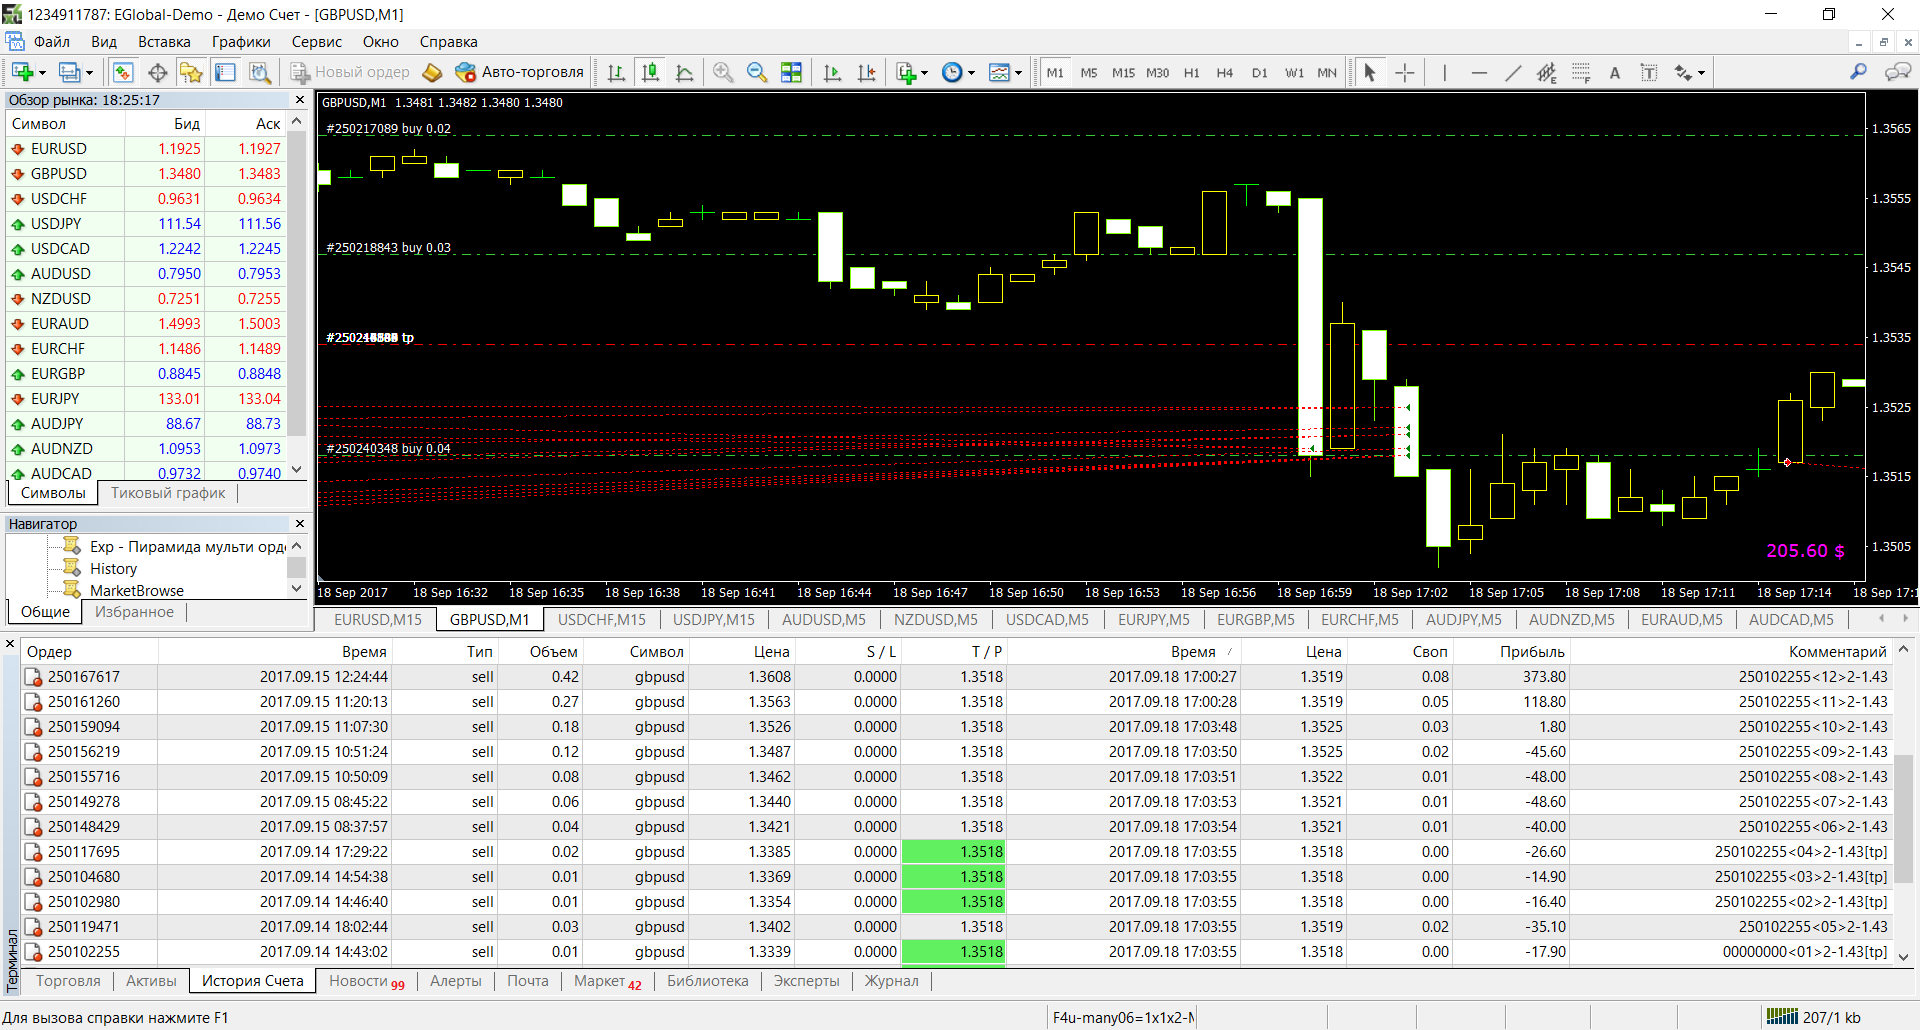The image size is (1920, 1030).
Task: Open the Файл menu
Action: (52, 42)
